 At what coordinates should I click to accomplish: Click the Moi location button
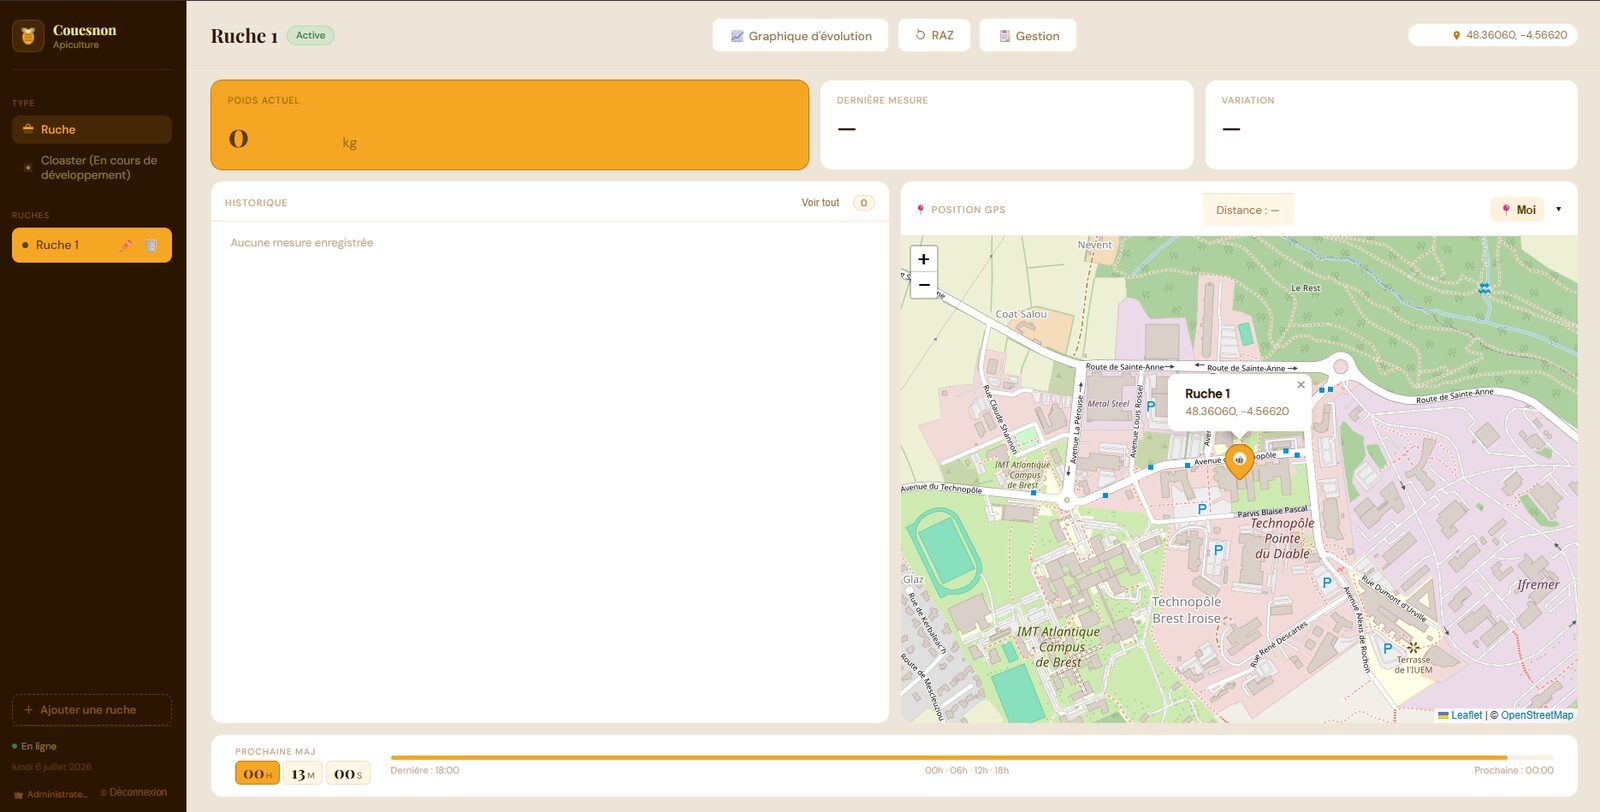[1518, 209]
